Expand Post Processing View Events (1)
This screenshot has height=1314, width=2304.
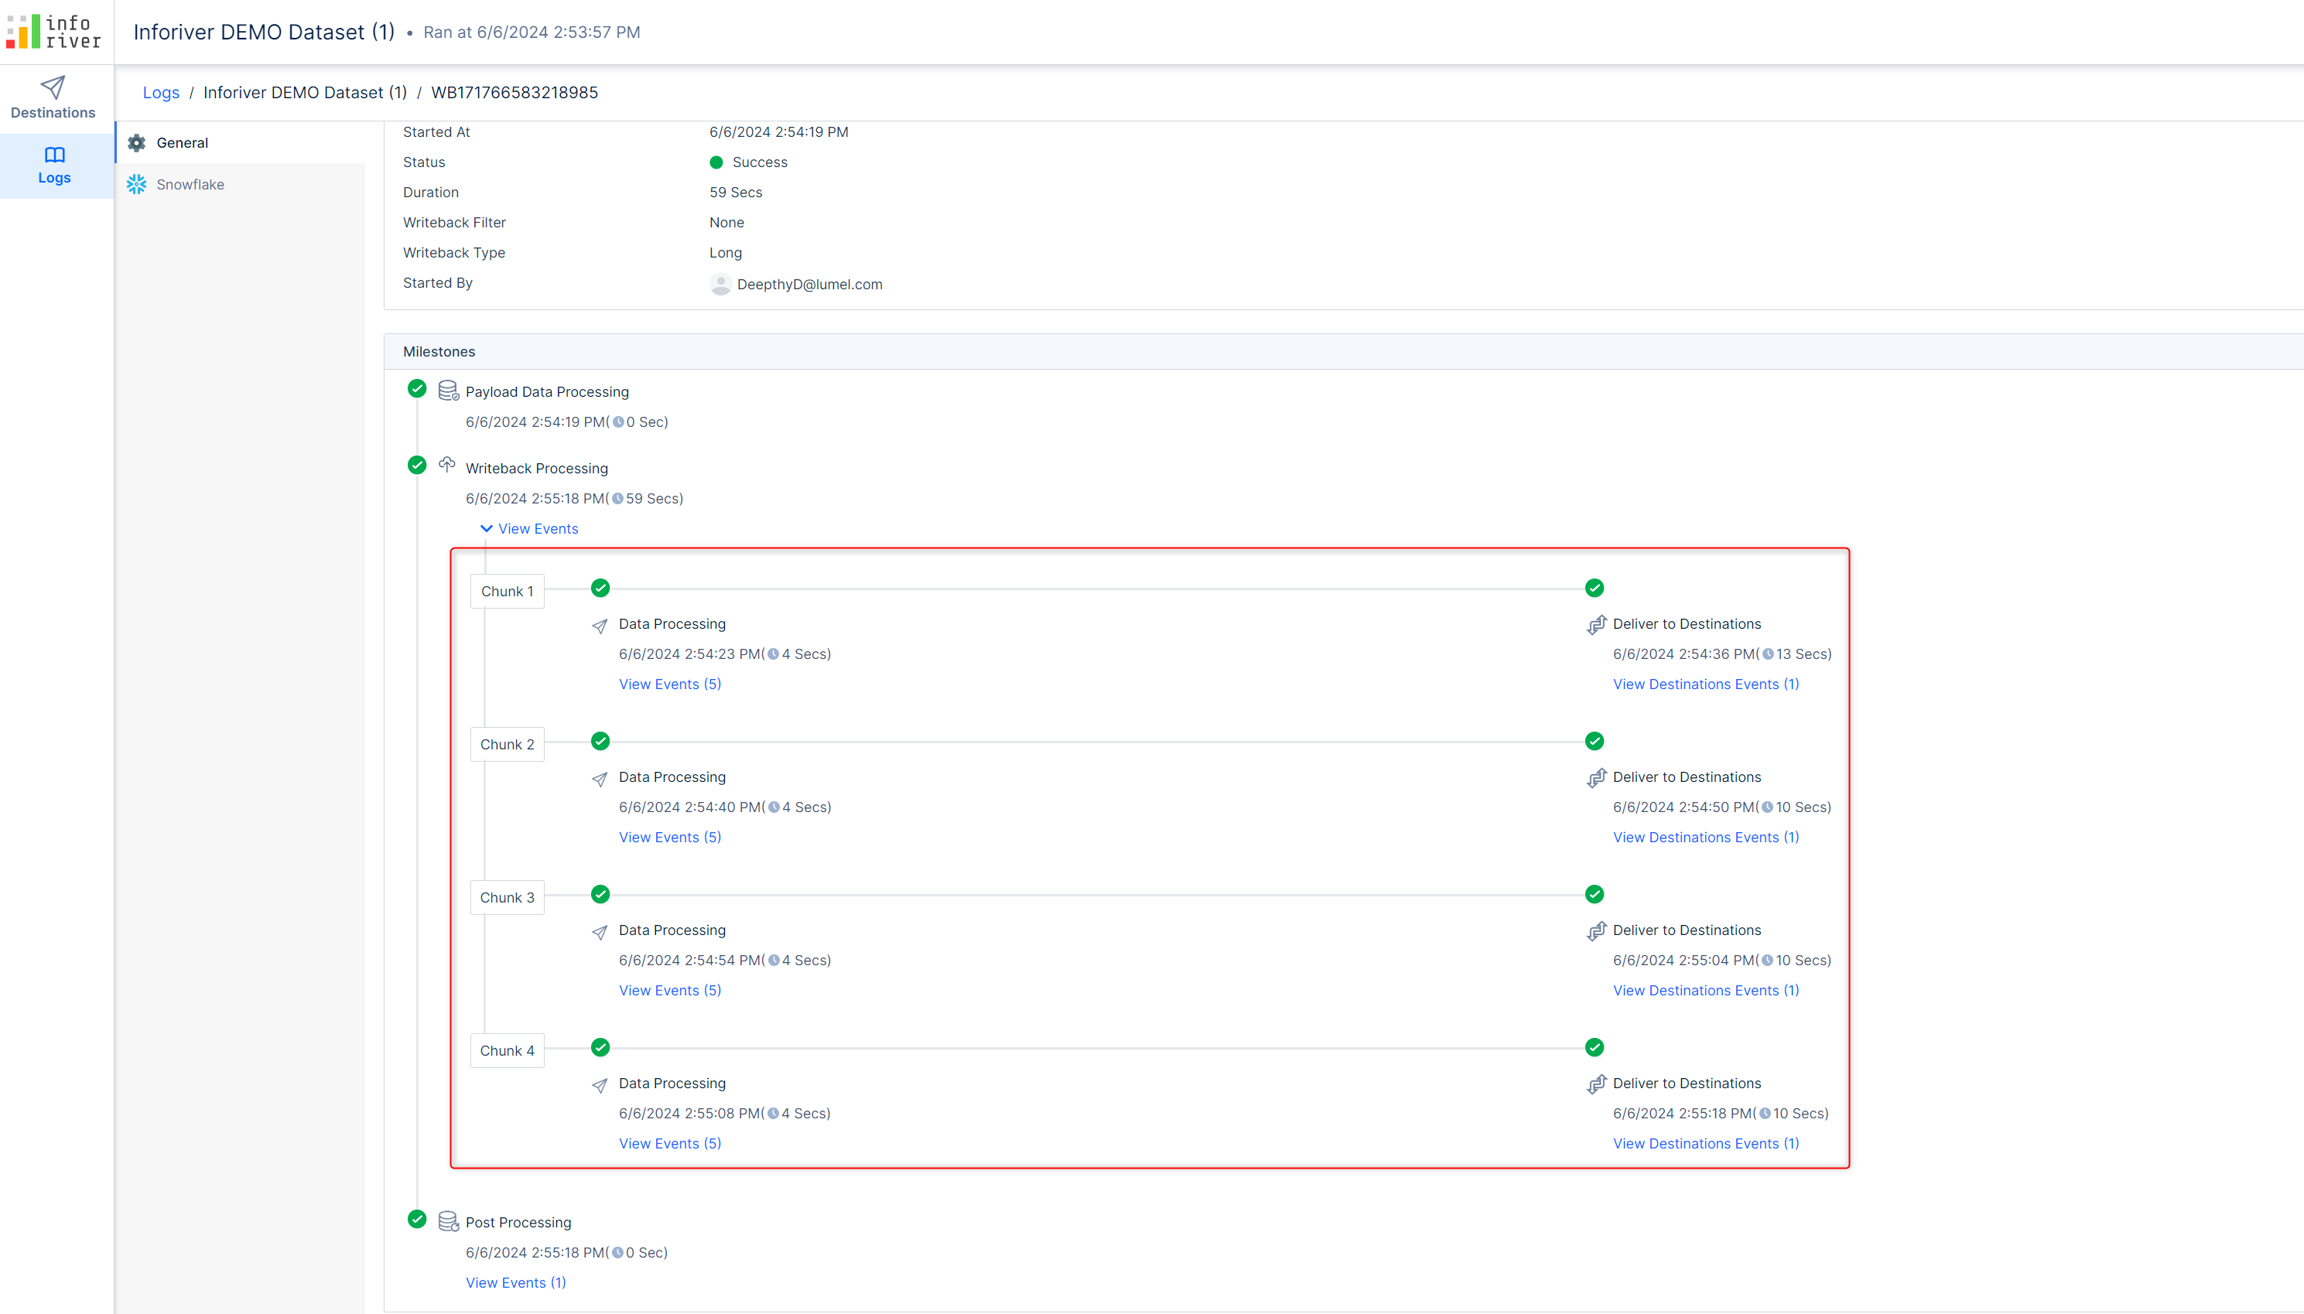click(515, 1282)
